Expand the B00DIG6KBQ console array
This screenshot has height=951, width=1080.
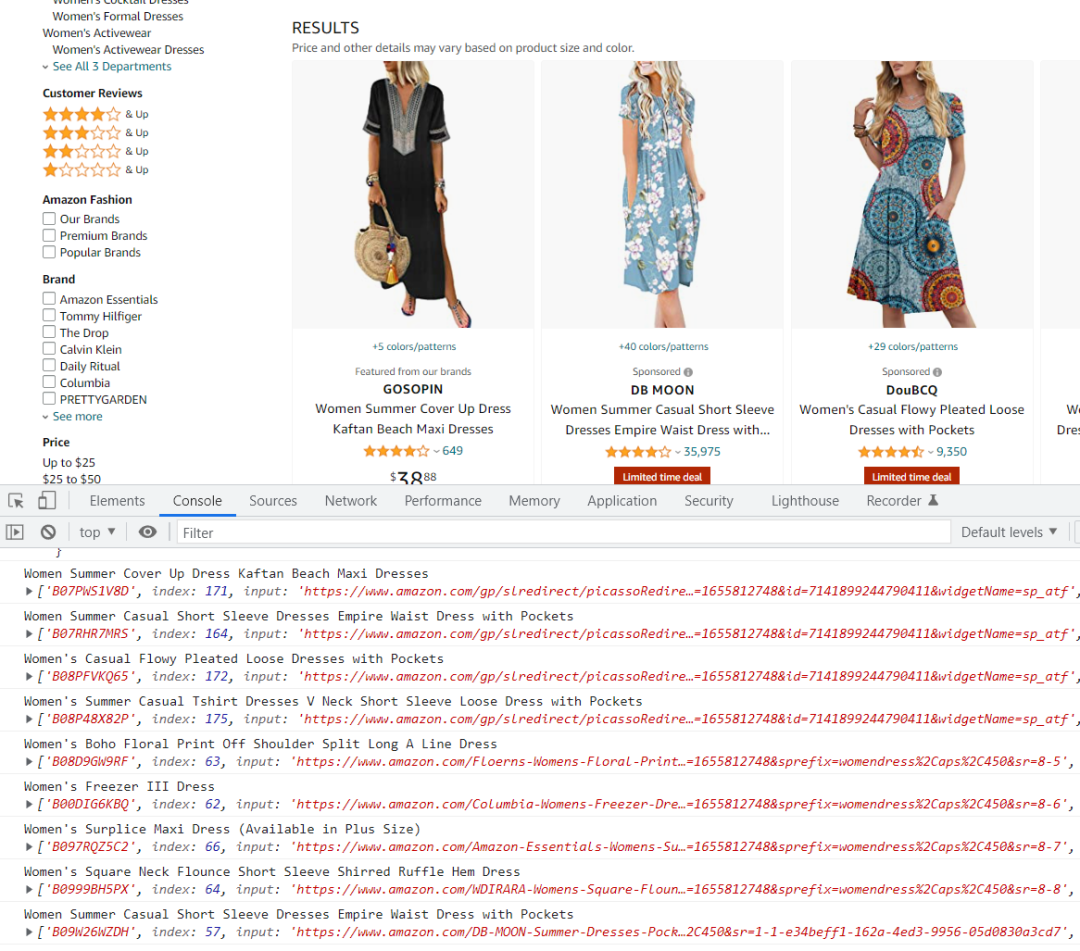click(29, 804)
